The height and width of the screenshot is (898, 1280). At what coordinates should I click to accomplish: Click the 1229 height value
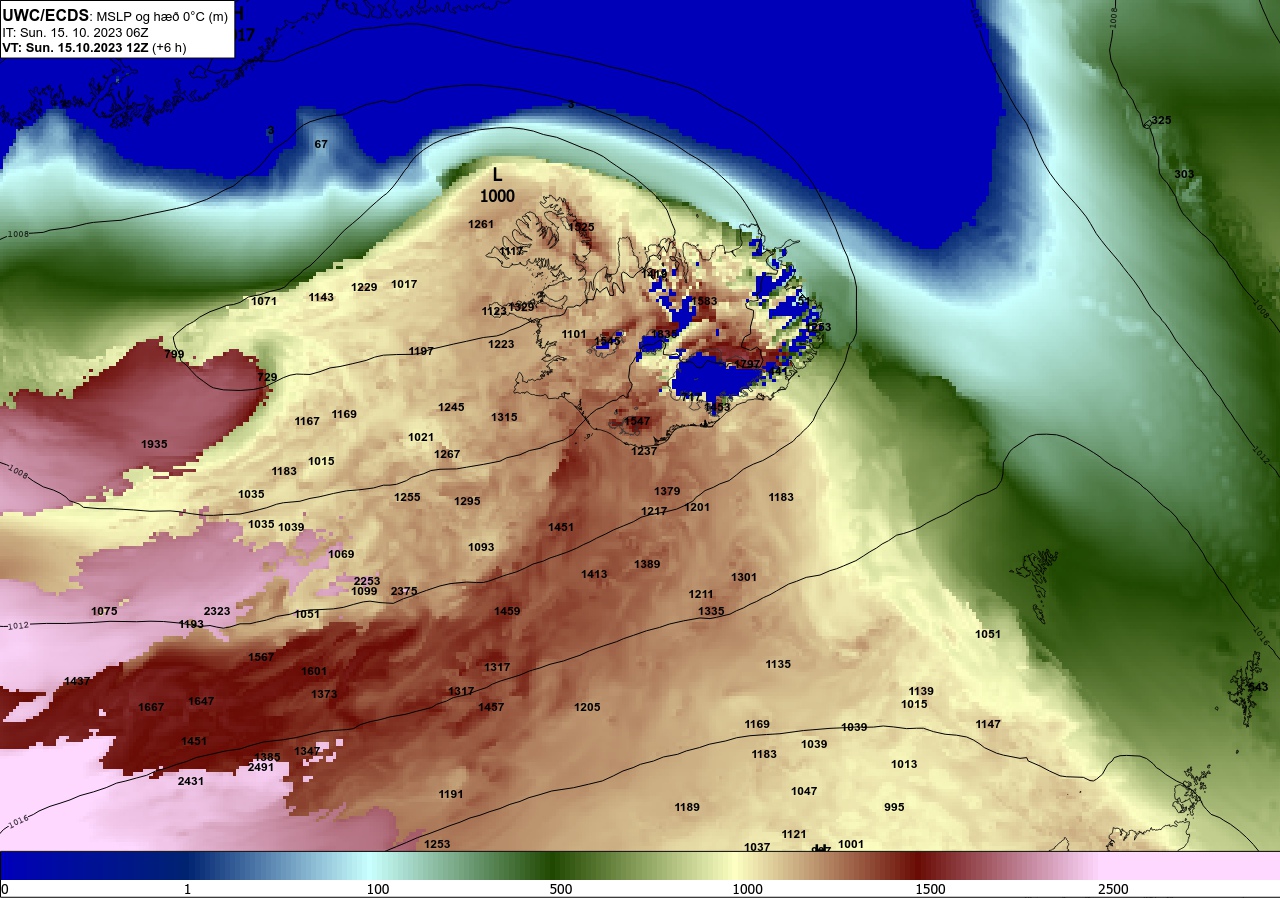[x=364, y=287]
